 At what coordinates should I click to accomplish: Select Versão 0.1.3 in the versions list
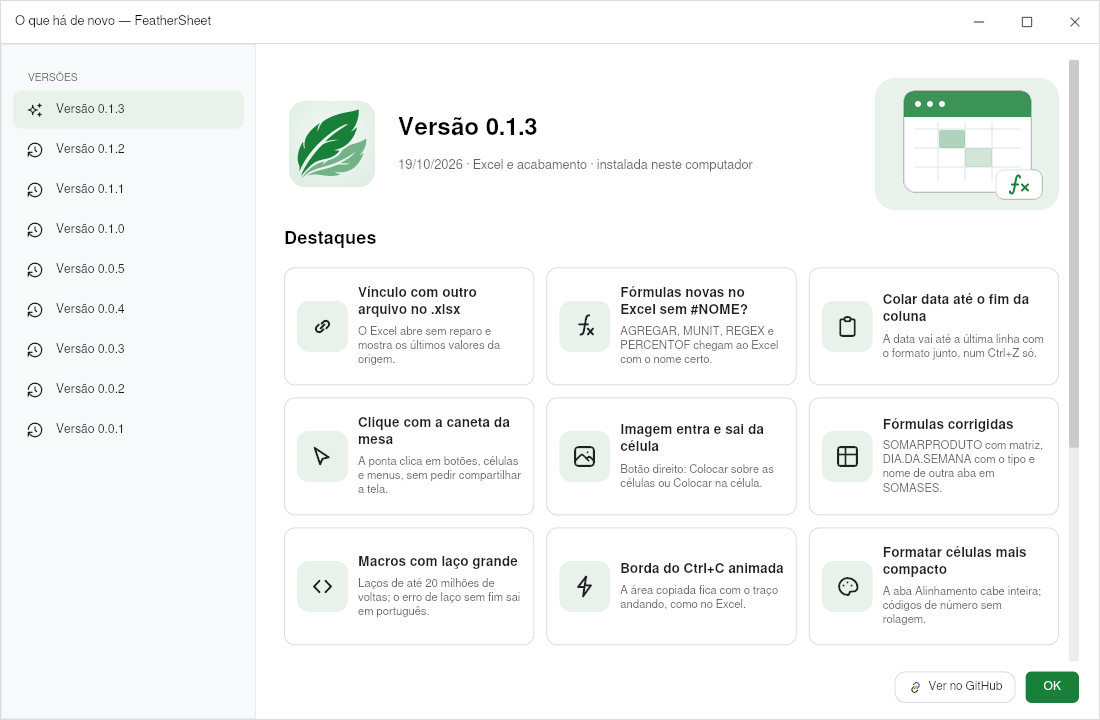pos(128,109)
